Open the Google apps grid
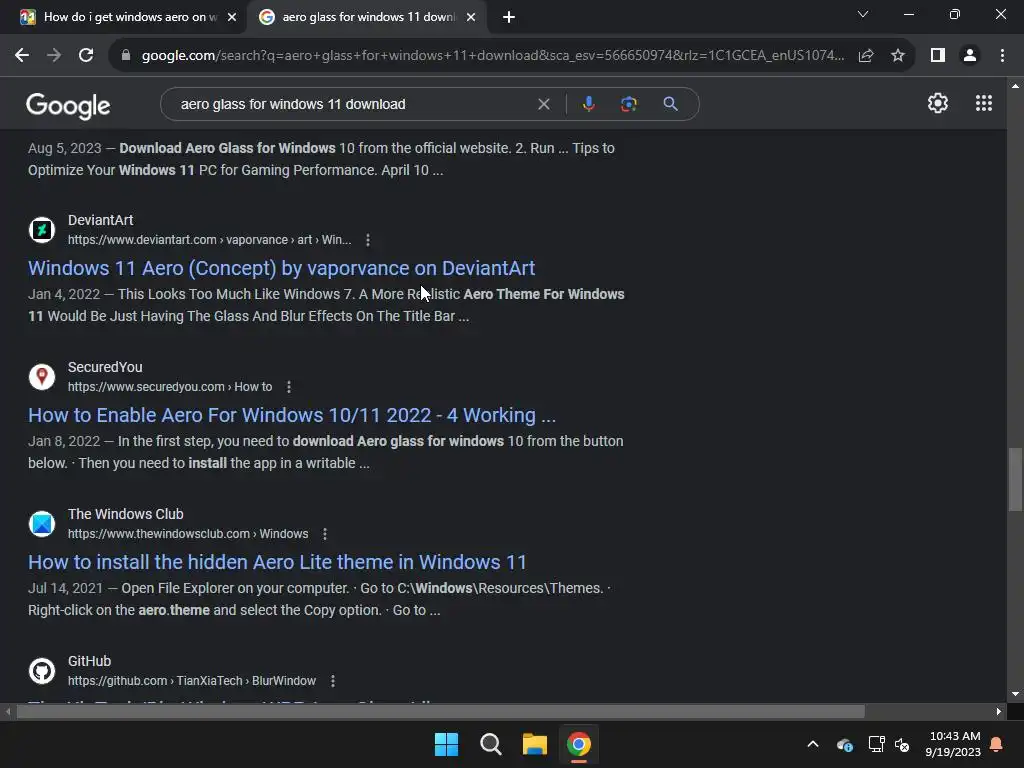The image size is (1024, 768). coord(984,103)
